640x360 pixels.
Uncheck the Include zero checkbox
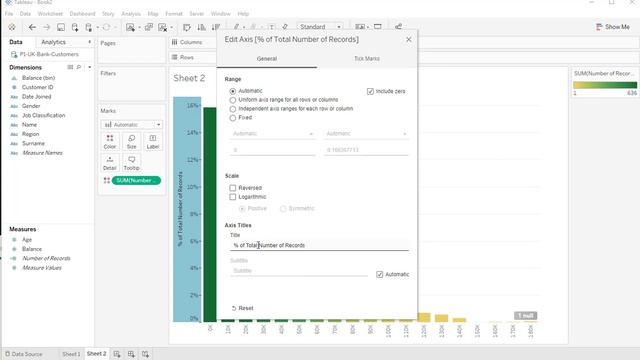370,91
